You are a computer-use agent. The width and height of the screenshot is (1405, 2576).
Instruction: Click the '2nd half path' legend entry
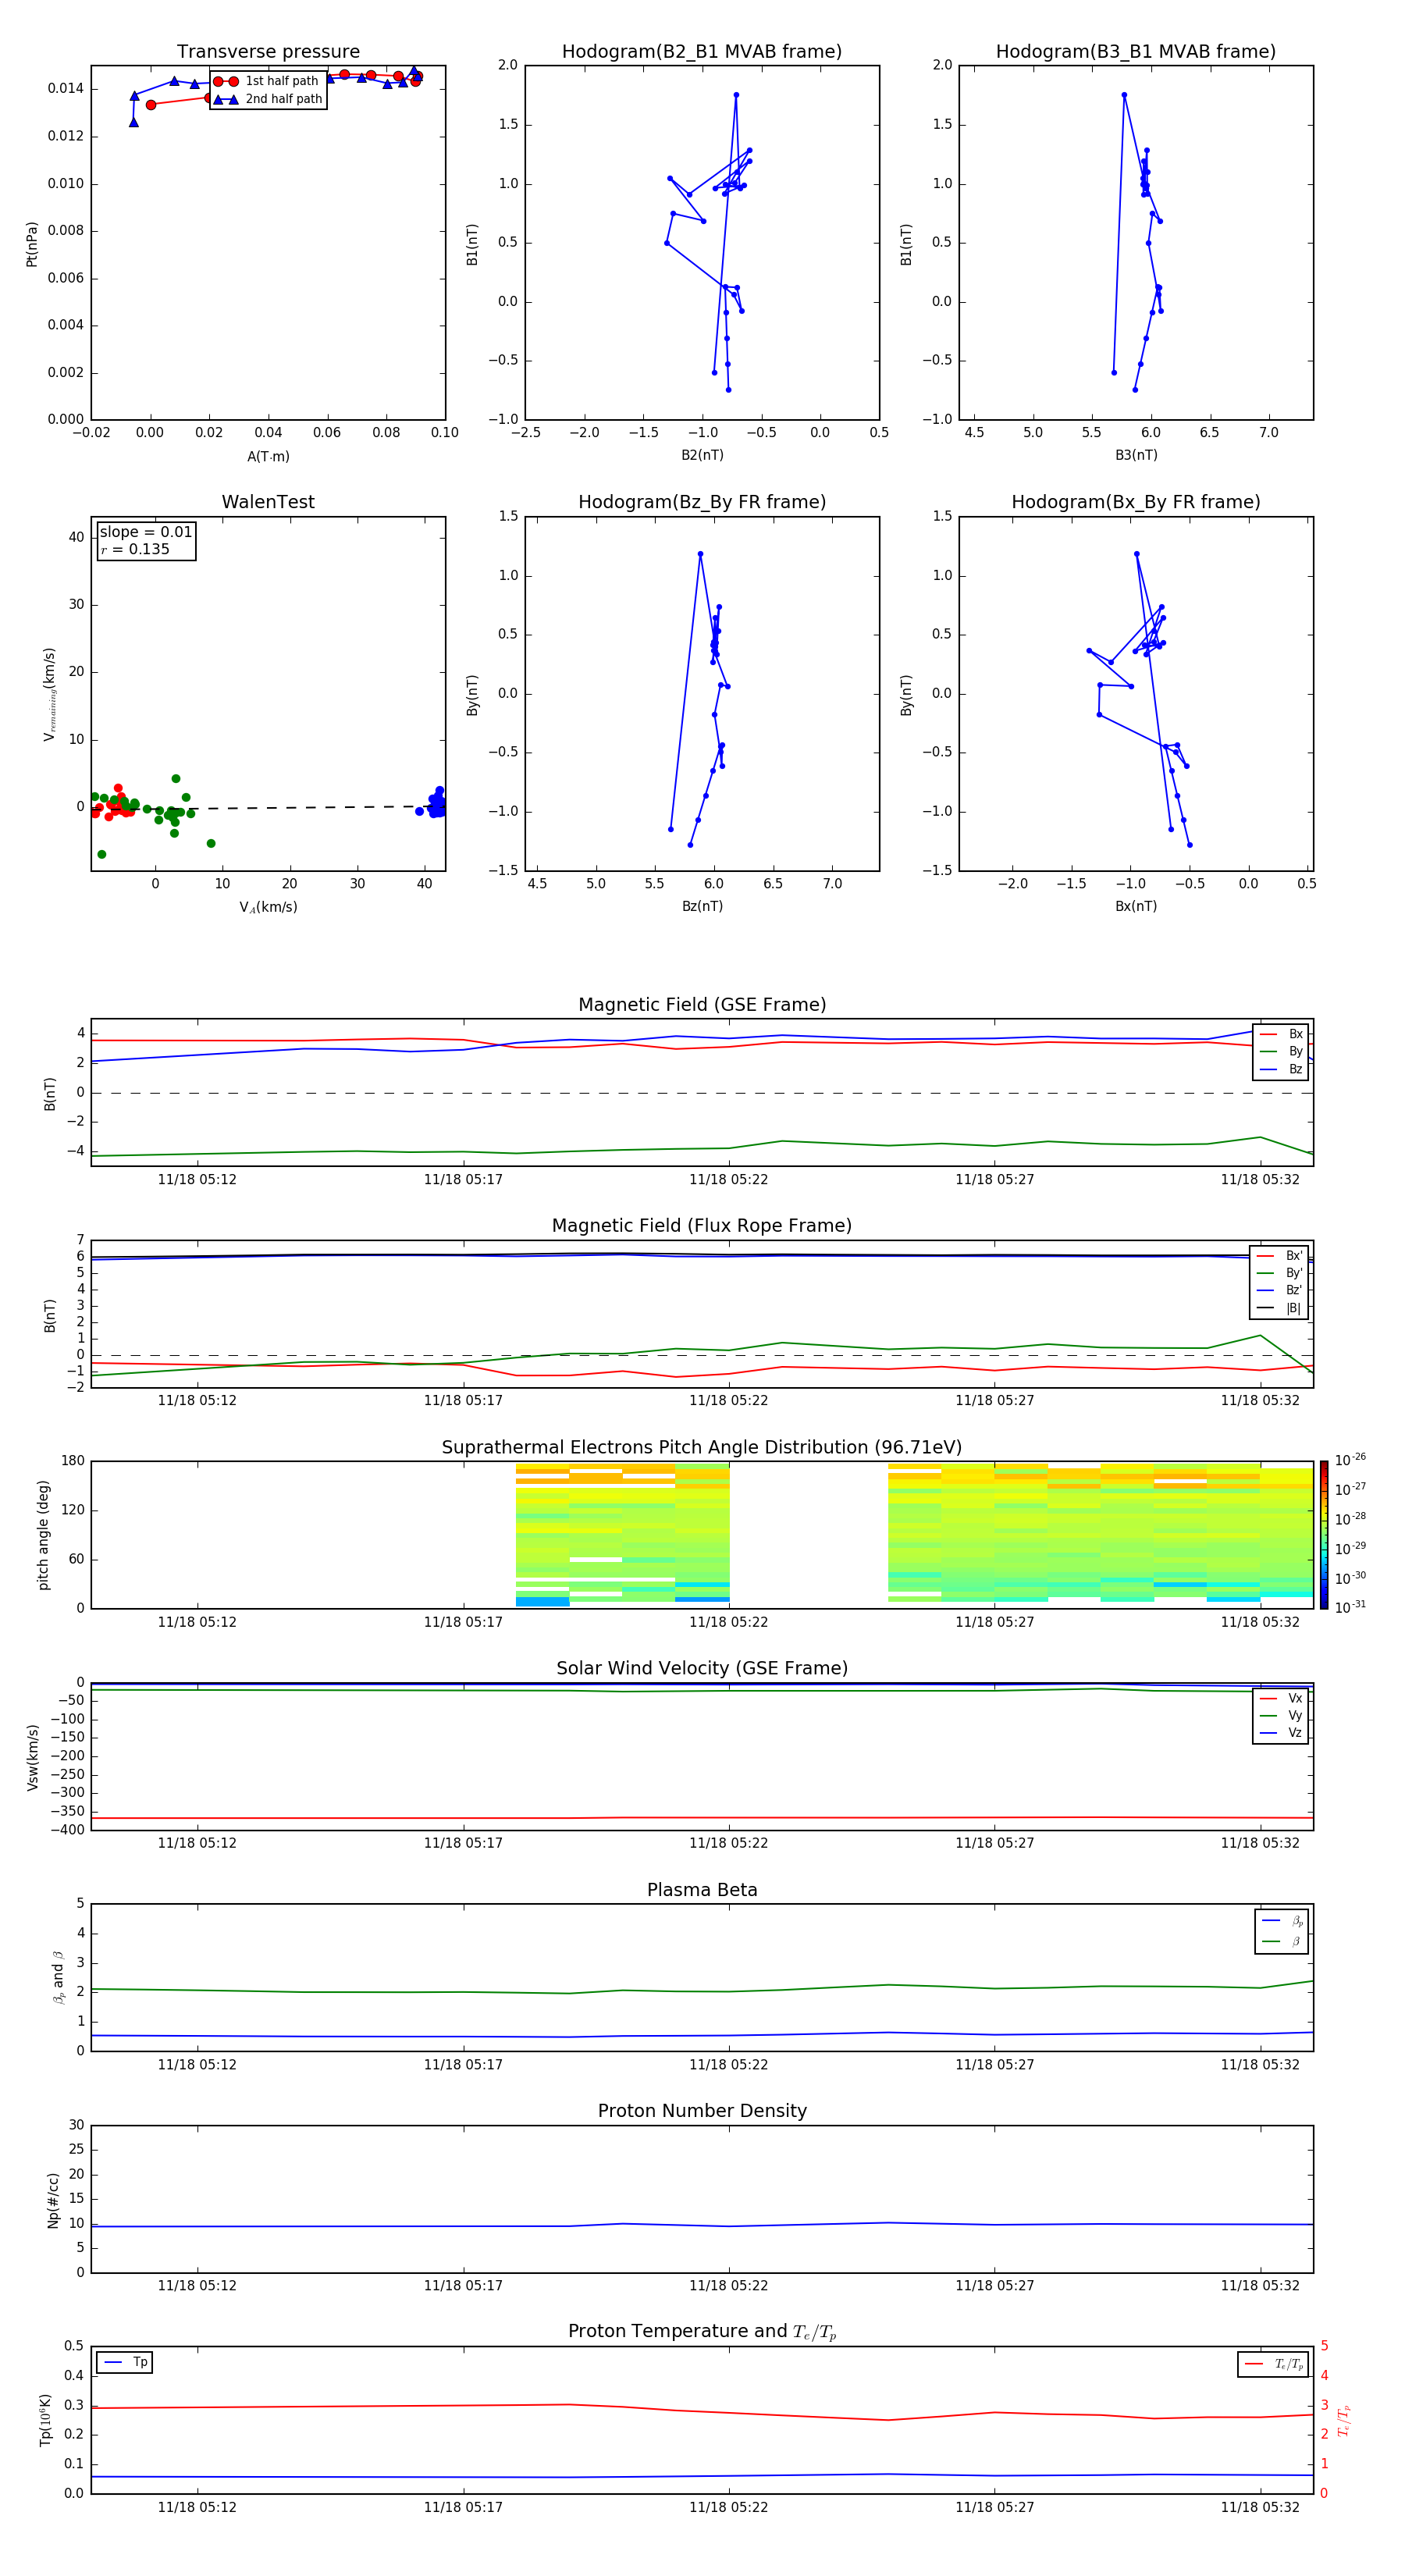point(268,99)
